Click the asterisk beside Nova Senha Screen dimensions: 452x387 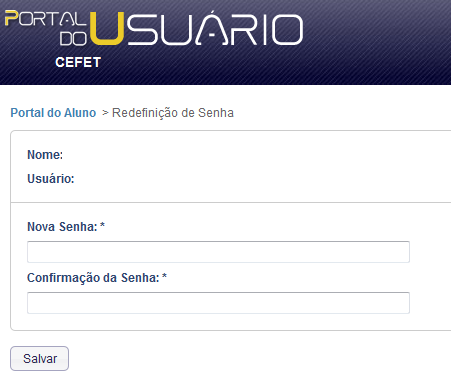tap(102, 225)
